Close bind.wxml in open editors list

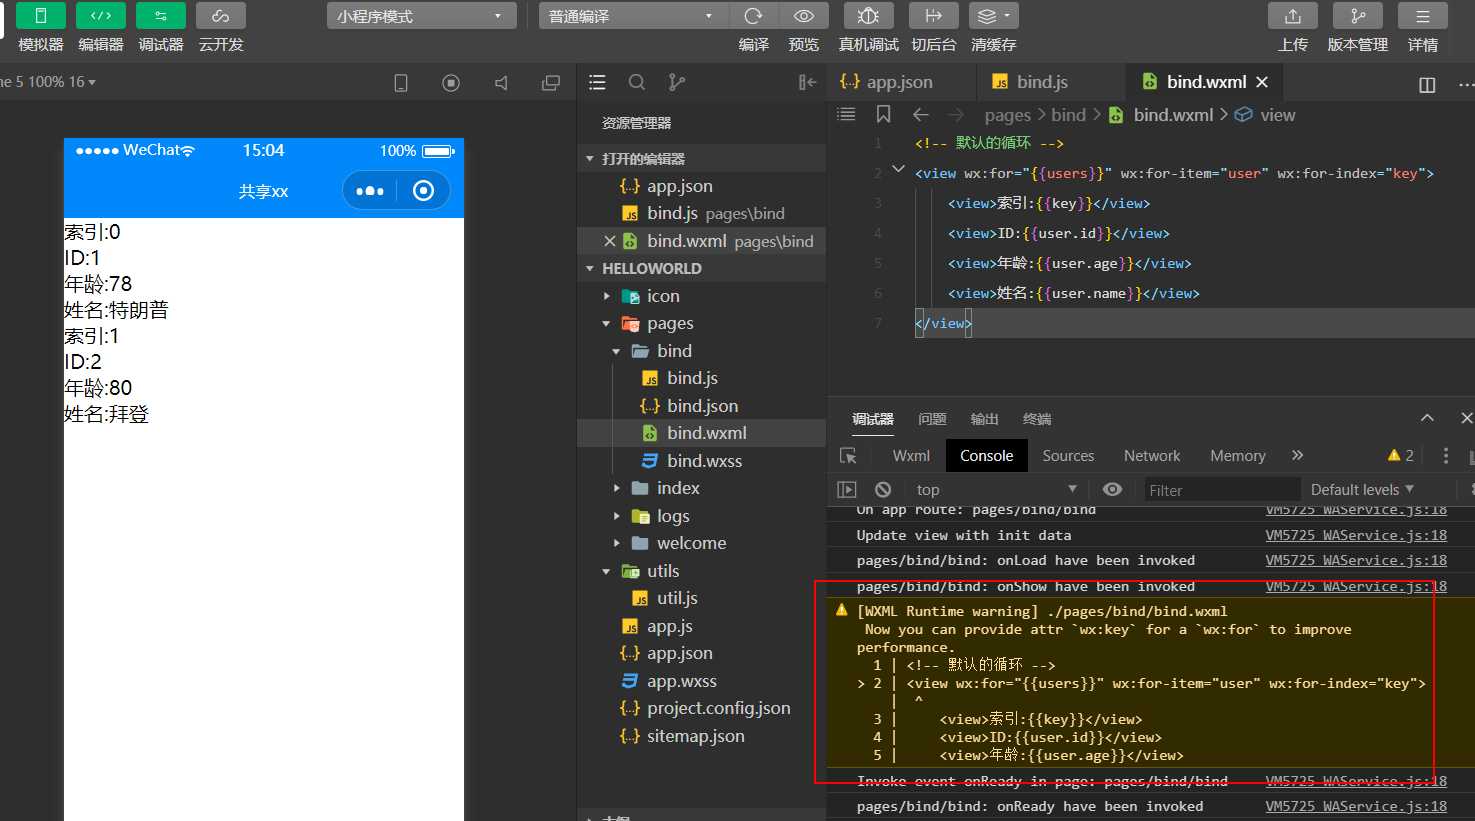click(x=609, y=241)
